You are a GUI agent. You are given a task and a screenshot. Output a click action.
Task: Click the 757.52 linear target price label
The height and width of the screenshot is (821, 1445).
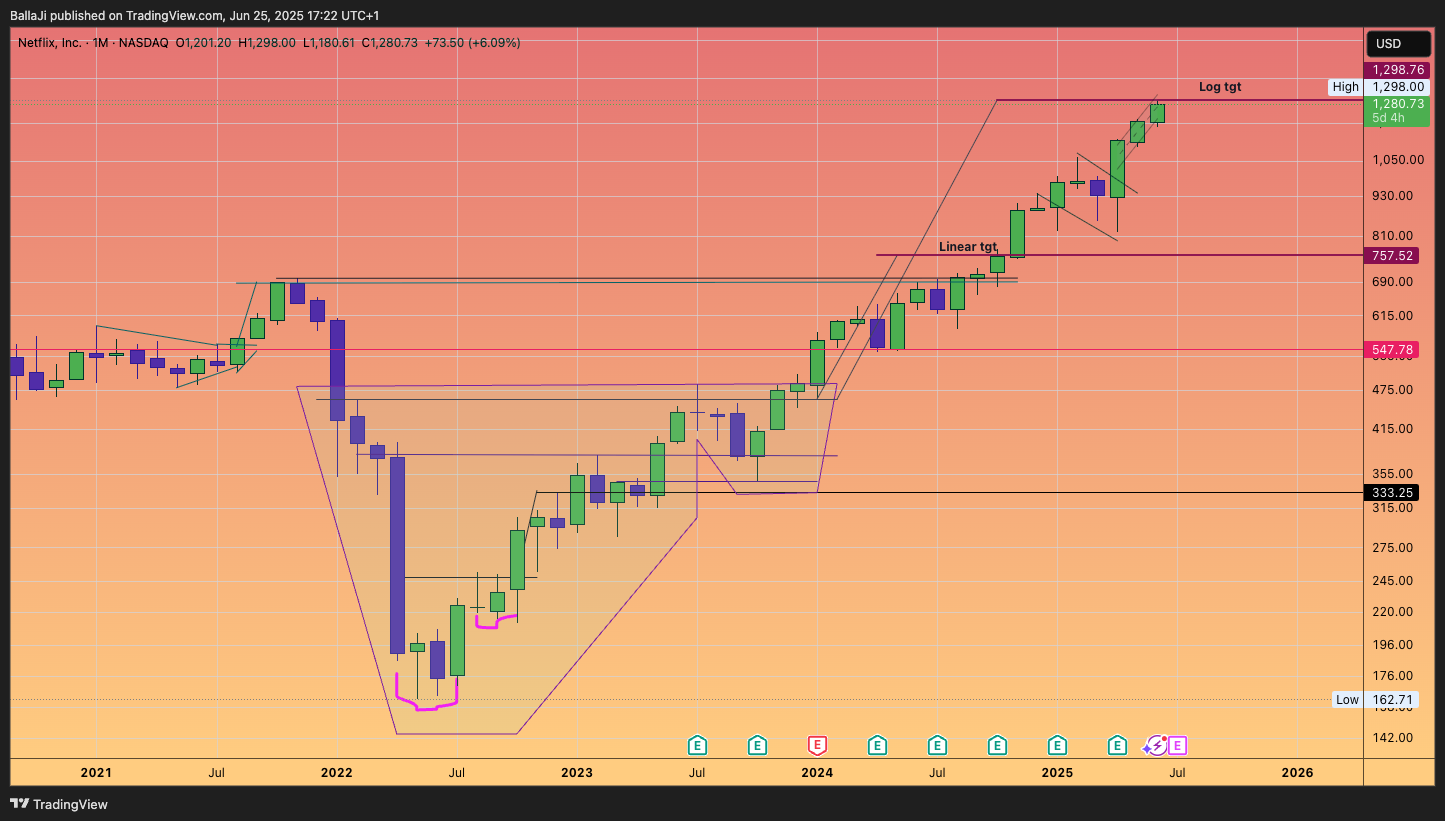click(1393, 256)
